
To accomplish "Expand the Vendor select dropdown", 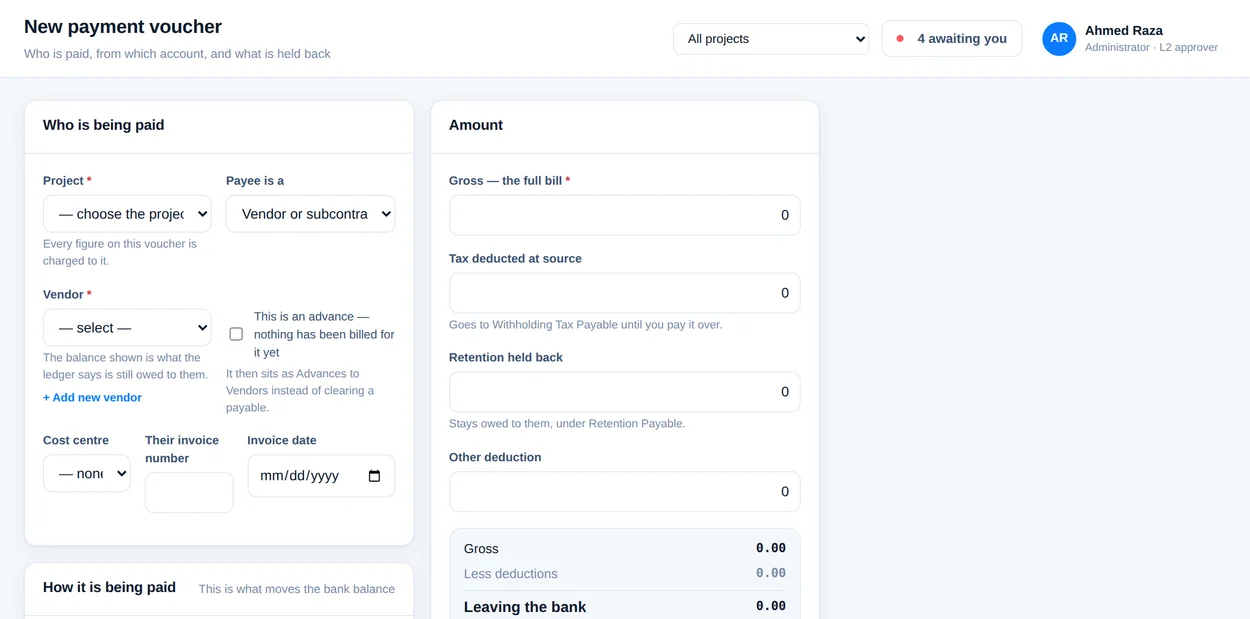I will point(127,328).
